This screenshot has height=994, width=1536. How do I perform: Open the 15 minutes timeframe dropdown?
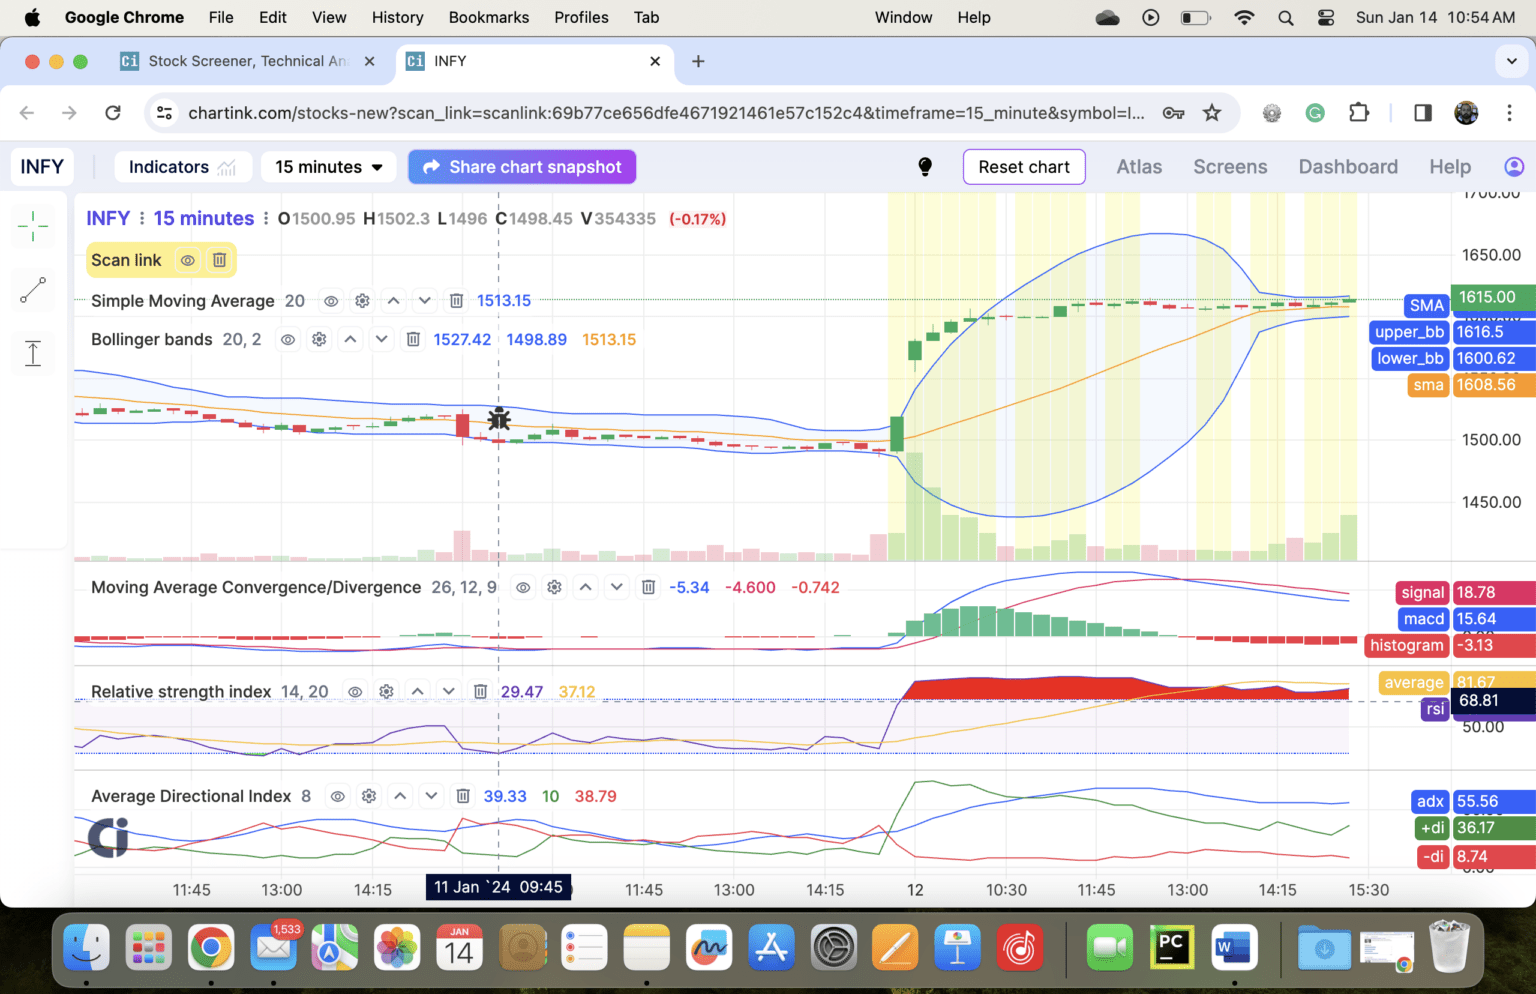[x=328, y=166]
